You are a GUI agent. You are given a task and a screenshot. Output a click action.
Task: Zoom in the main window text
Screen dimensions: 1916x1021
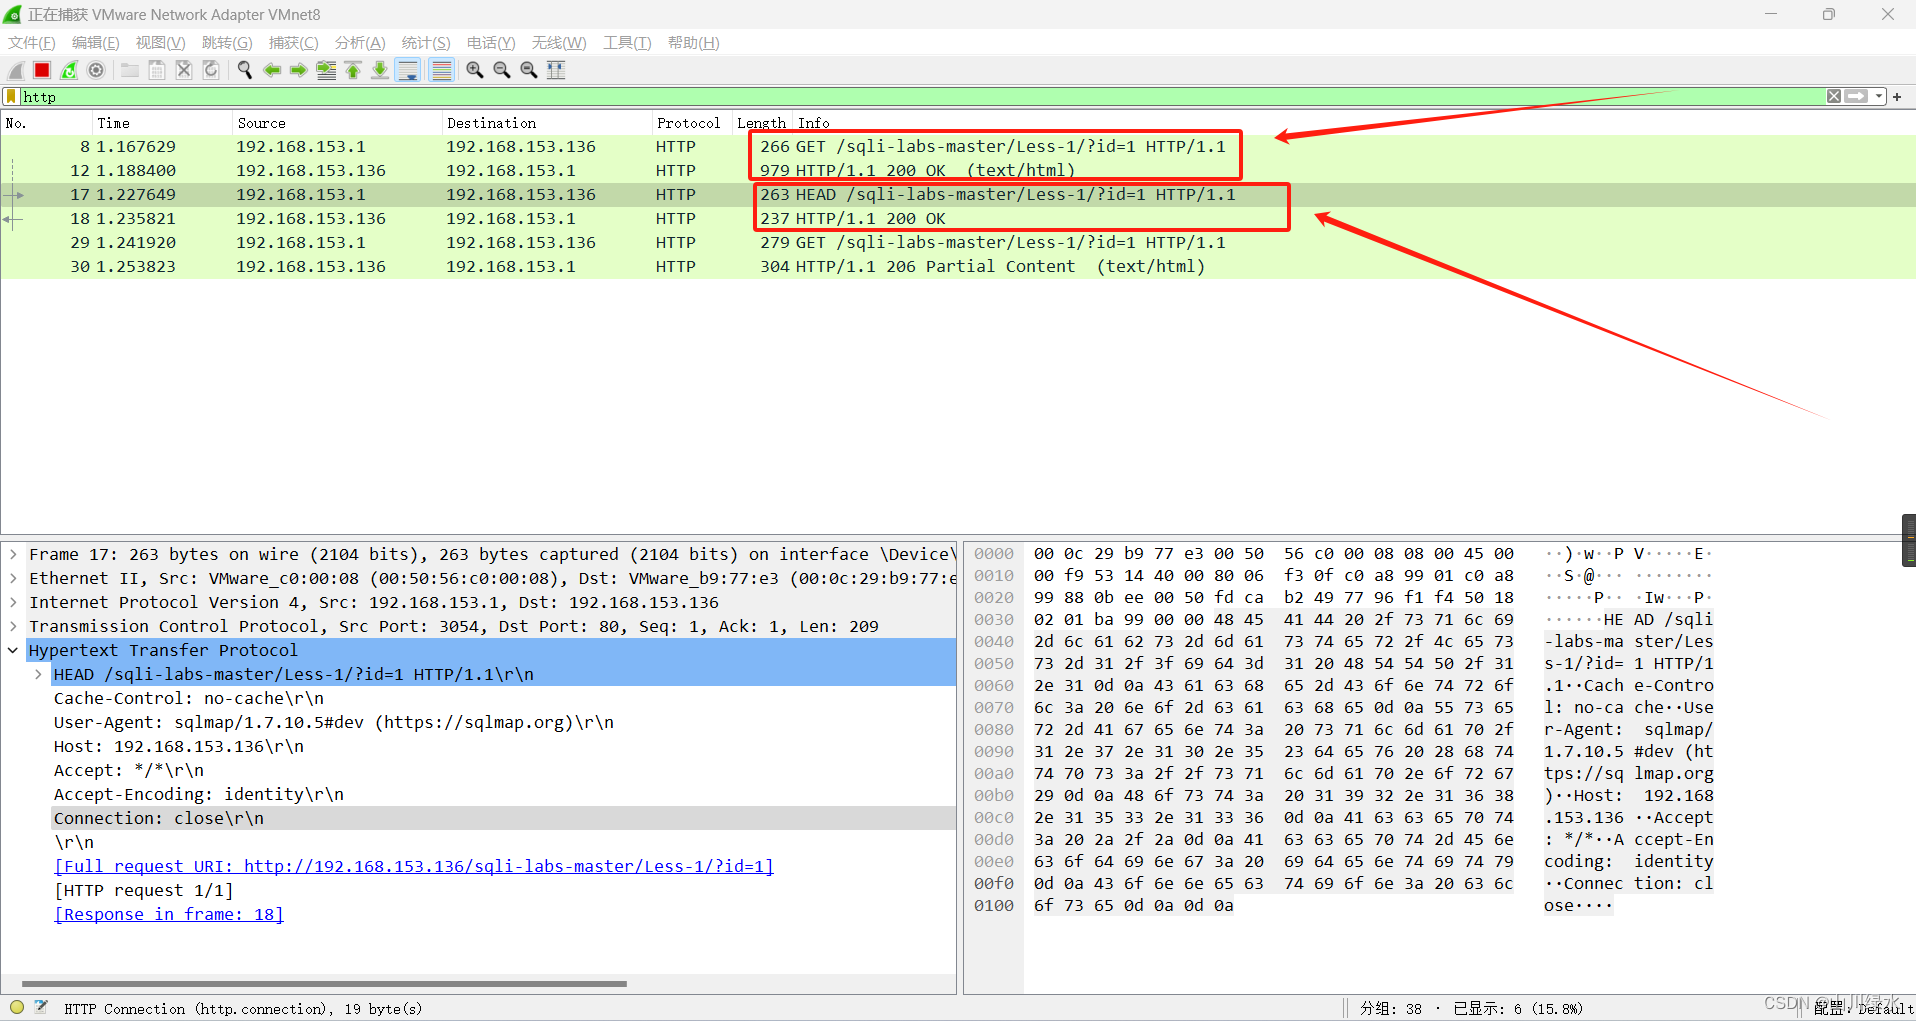(x=475, y=70)
